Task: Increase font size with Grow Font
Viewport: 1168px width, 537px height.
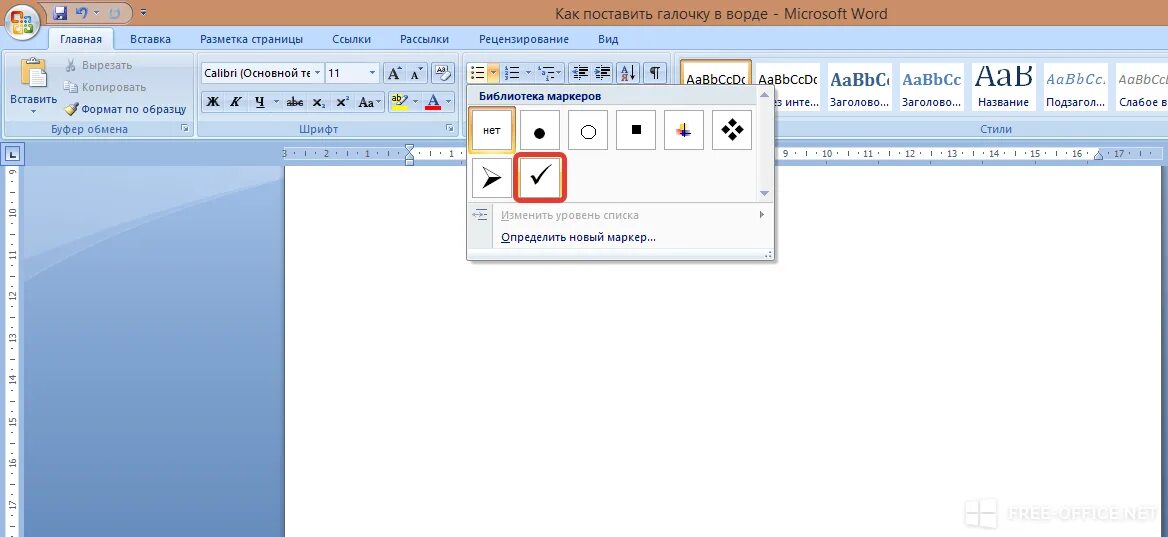Action: click(x=394, y=73)
